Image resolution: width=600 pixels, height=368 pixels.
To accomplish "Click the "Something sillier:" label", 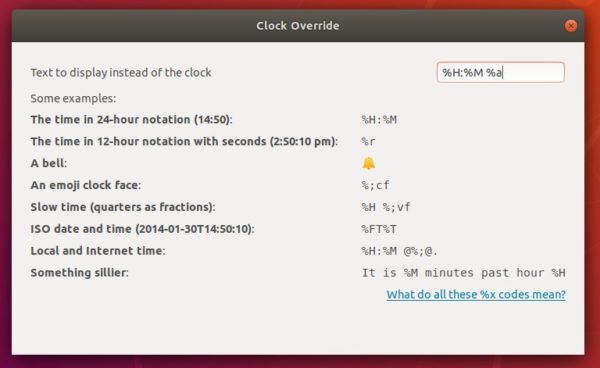I will point(80,273).
